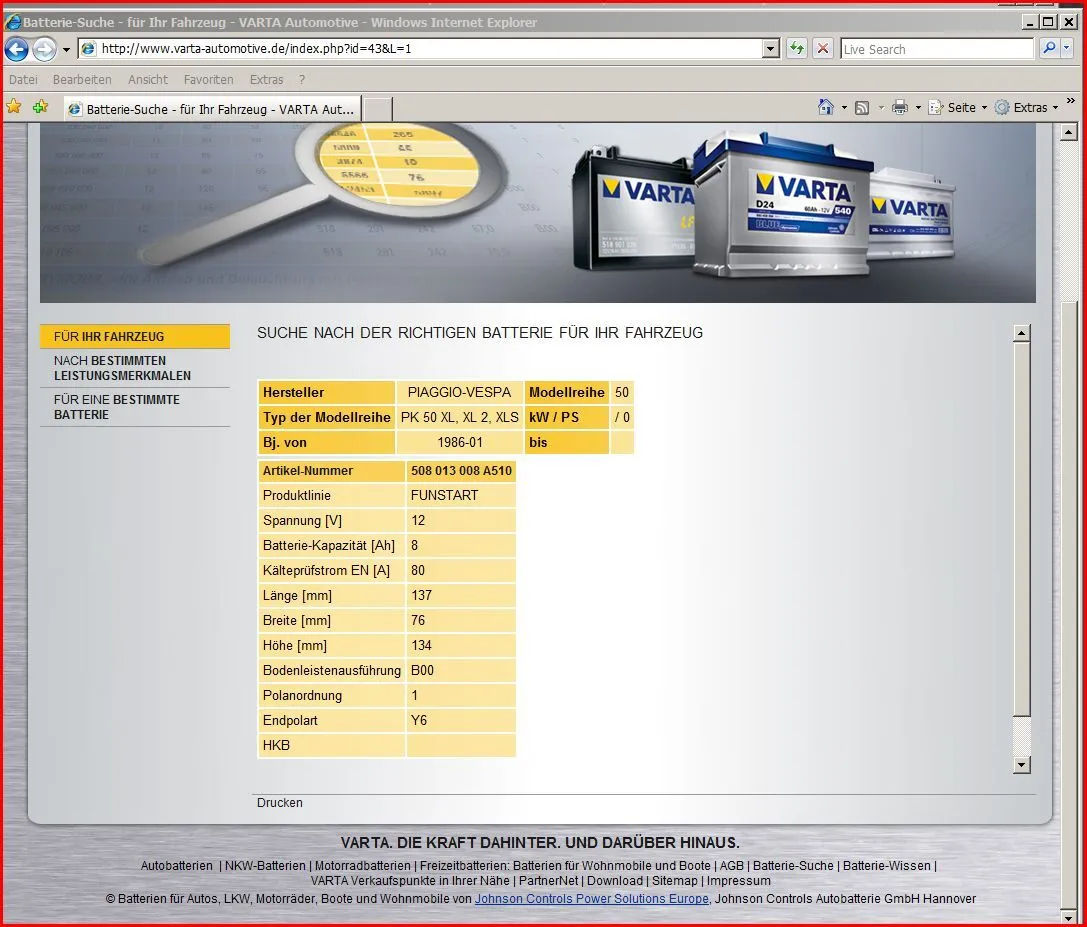
Task: Click the content pane scroll down arrow
Action: pyautogui.click(x=1021, y=765)
